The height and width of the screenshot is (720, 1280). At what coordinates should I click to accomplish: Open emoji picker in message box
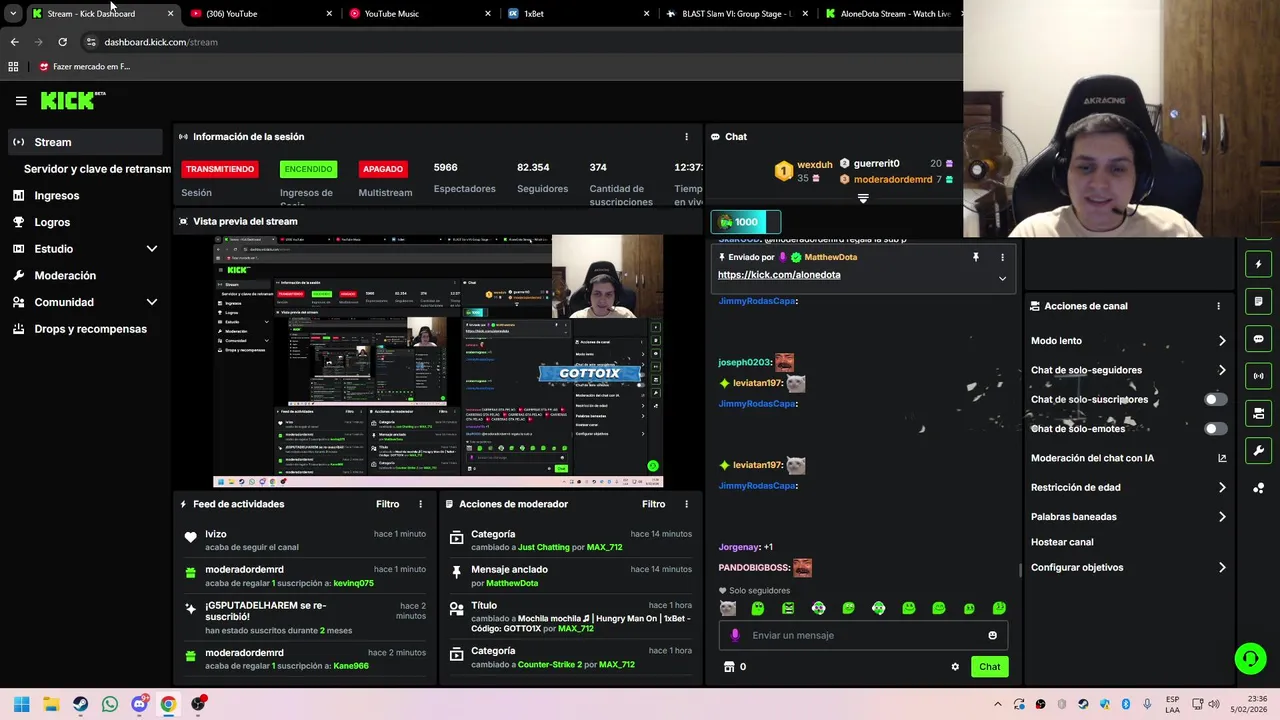992,635
